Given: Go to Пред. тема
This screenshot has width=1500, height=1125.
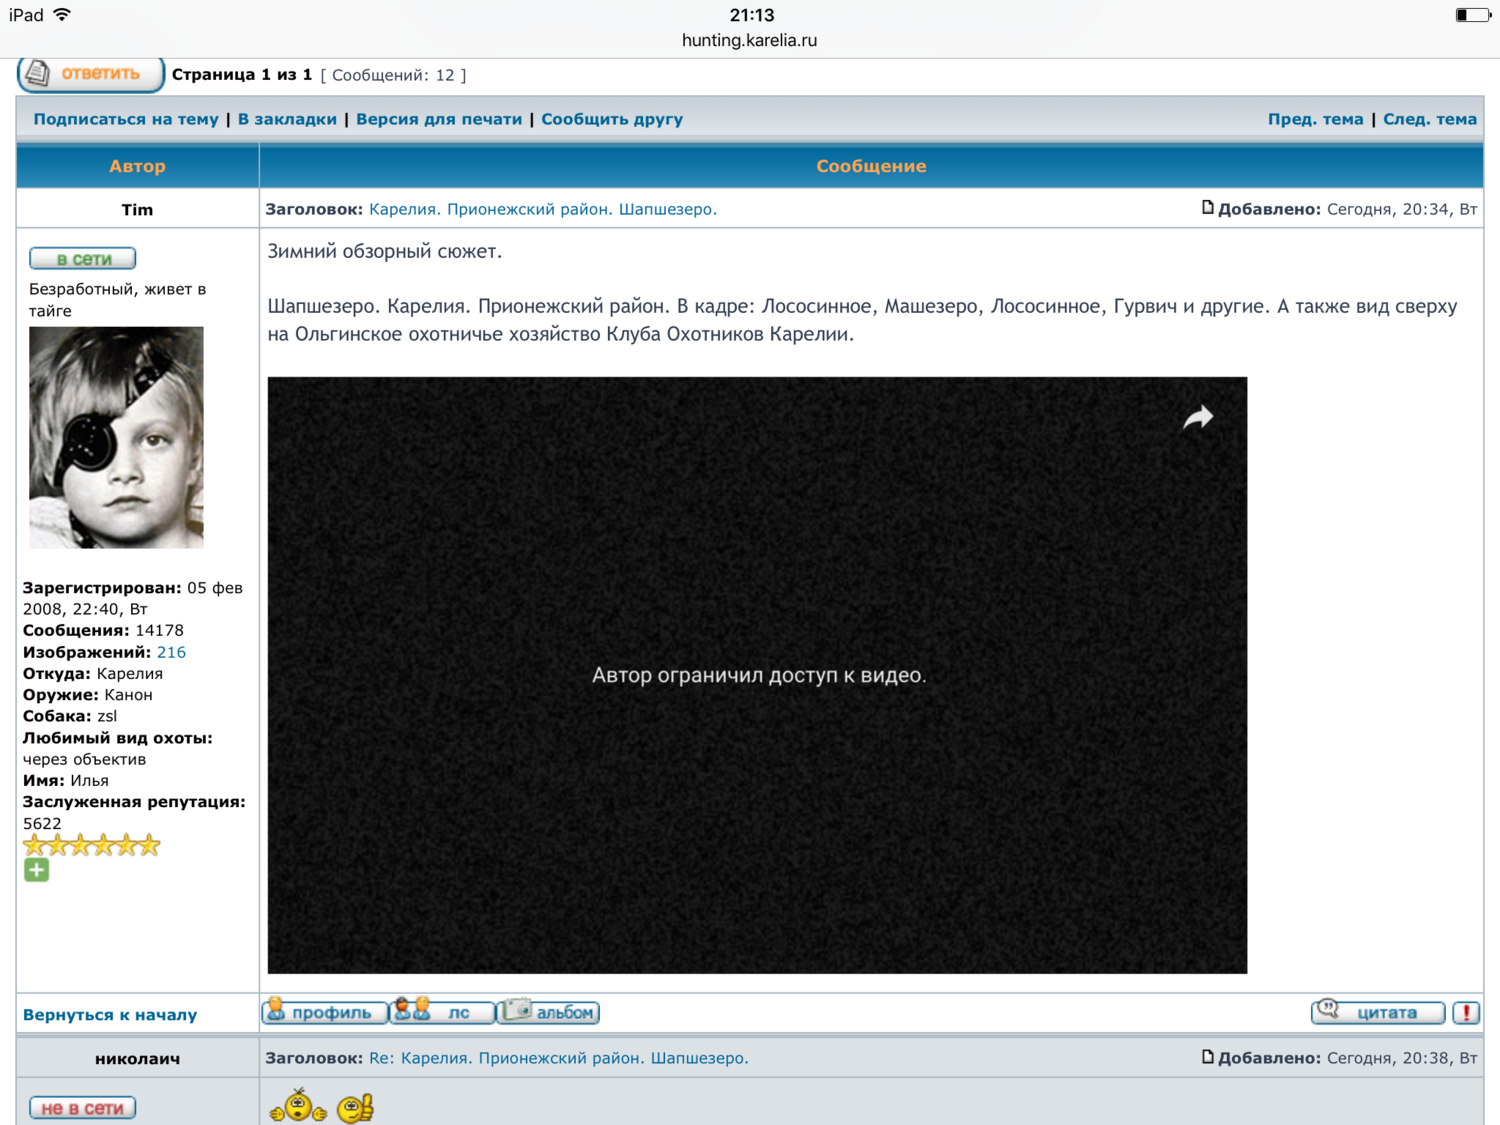Looking at the screenshot, I should [1315, 119].
